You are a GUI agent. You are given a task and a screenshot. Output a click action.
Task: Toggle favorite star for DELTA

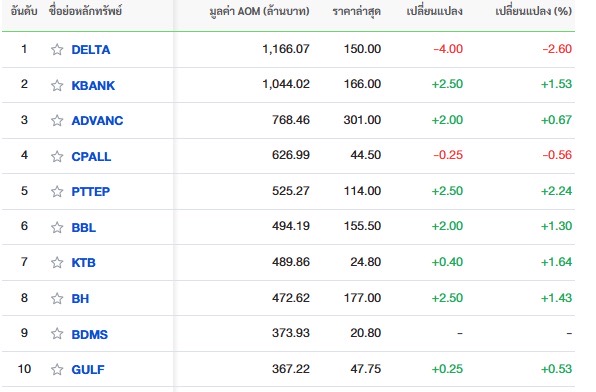pyautogui.click(x=57, y=49)
